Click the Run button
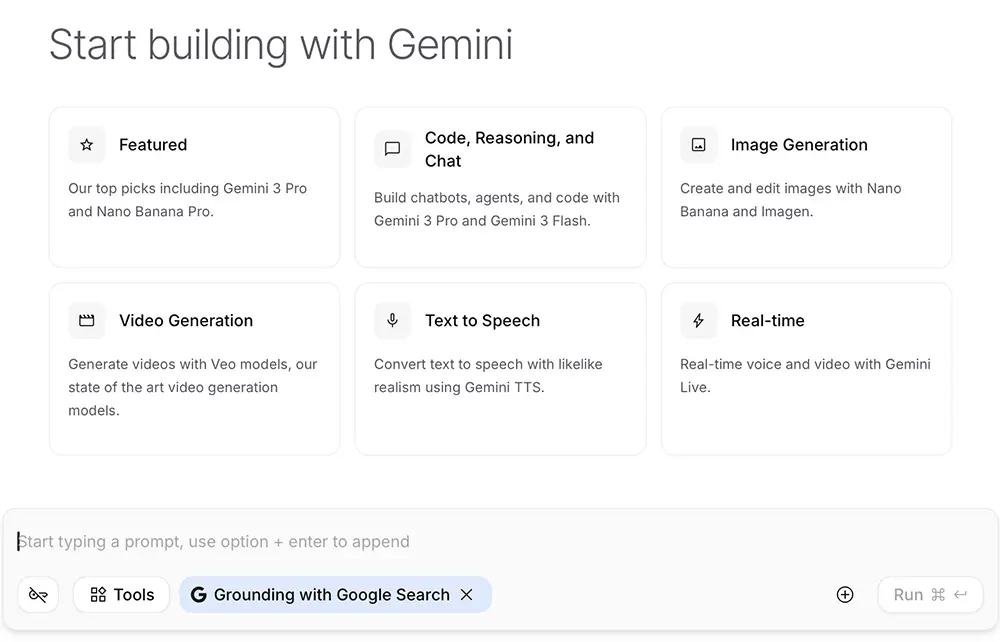The image size is (1000, 642). (x=930, y=594)
